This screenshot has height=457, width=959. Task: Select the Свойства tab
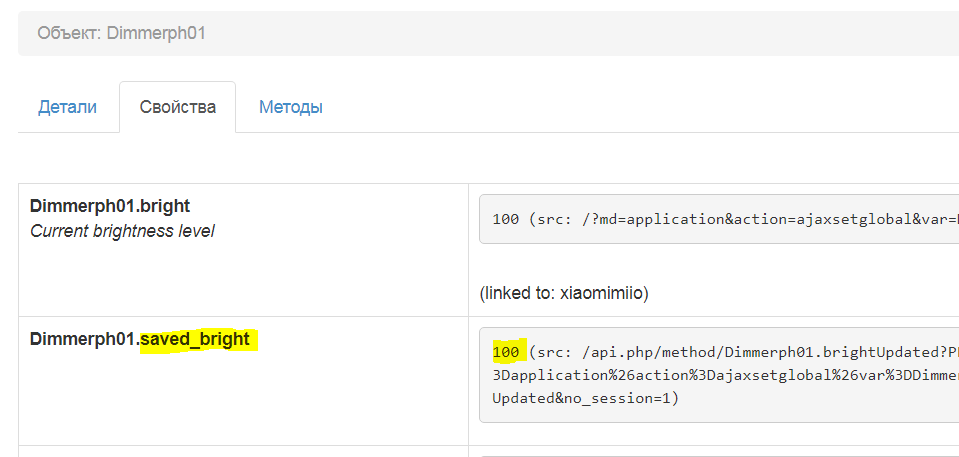click(178, 107)
